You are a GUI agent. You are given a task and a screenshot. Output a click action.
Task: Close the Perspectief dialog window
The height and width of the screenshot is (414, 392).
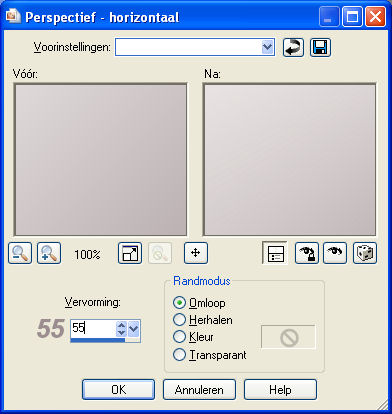tap(376, 17)
